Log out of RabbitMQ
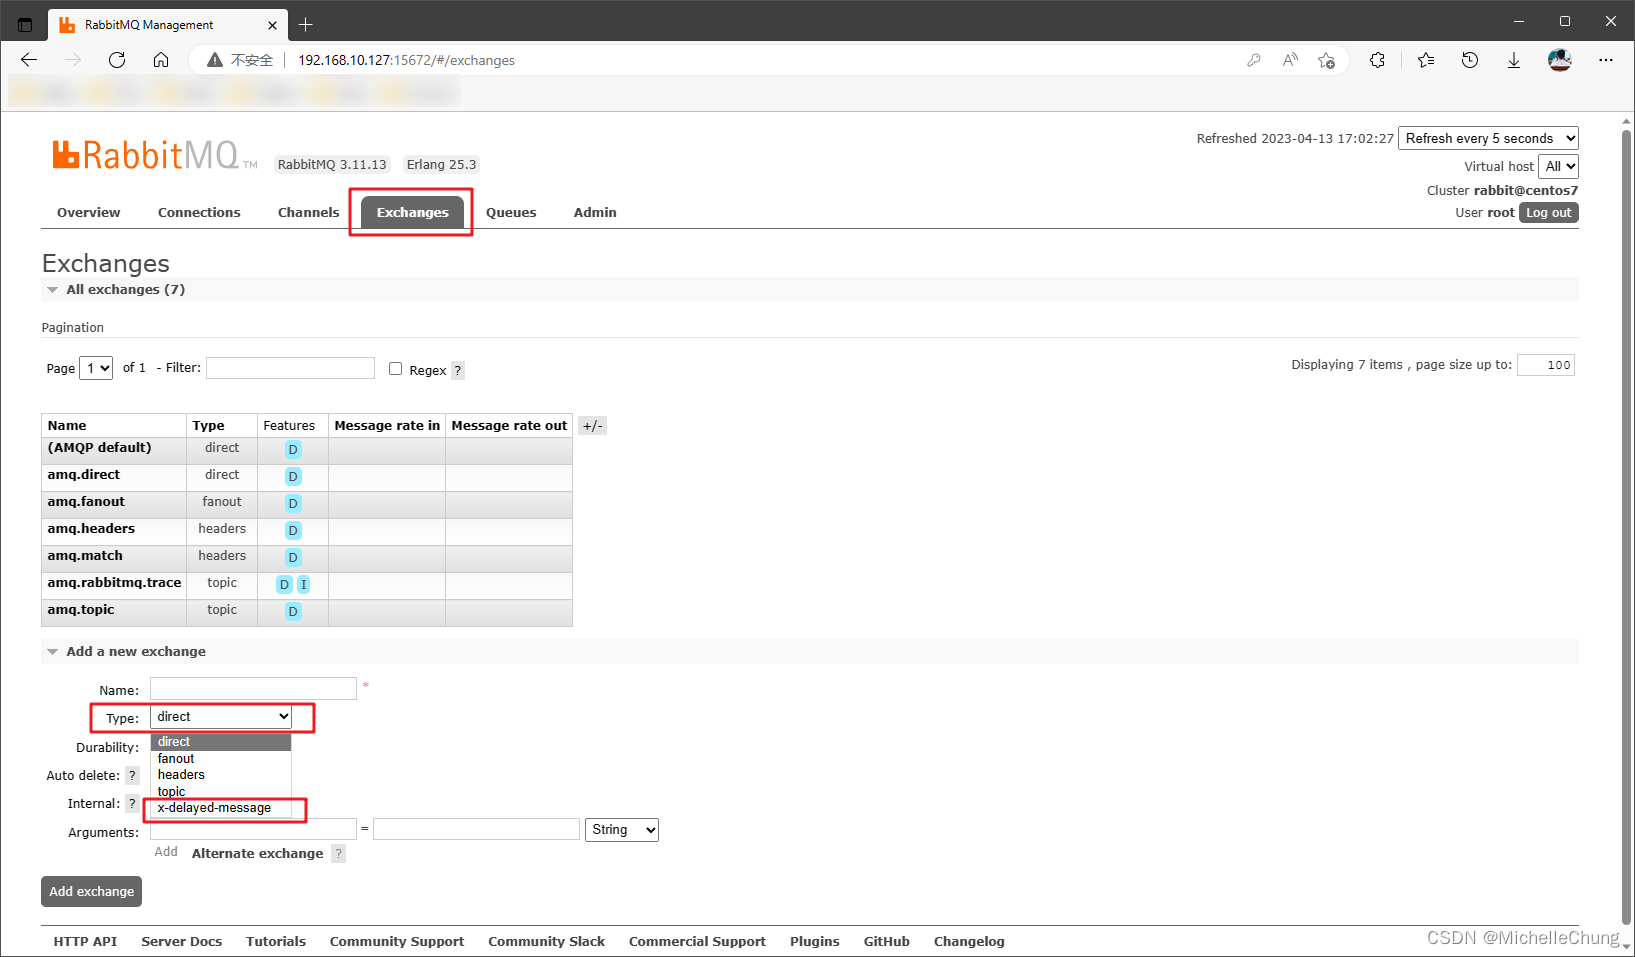The height and width of the screenshot is (957, 1635). [1548, 213]
